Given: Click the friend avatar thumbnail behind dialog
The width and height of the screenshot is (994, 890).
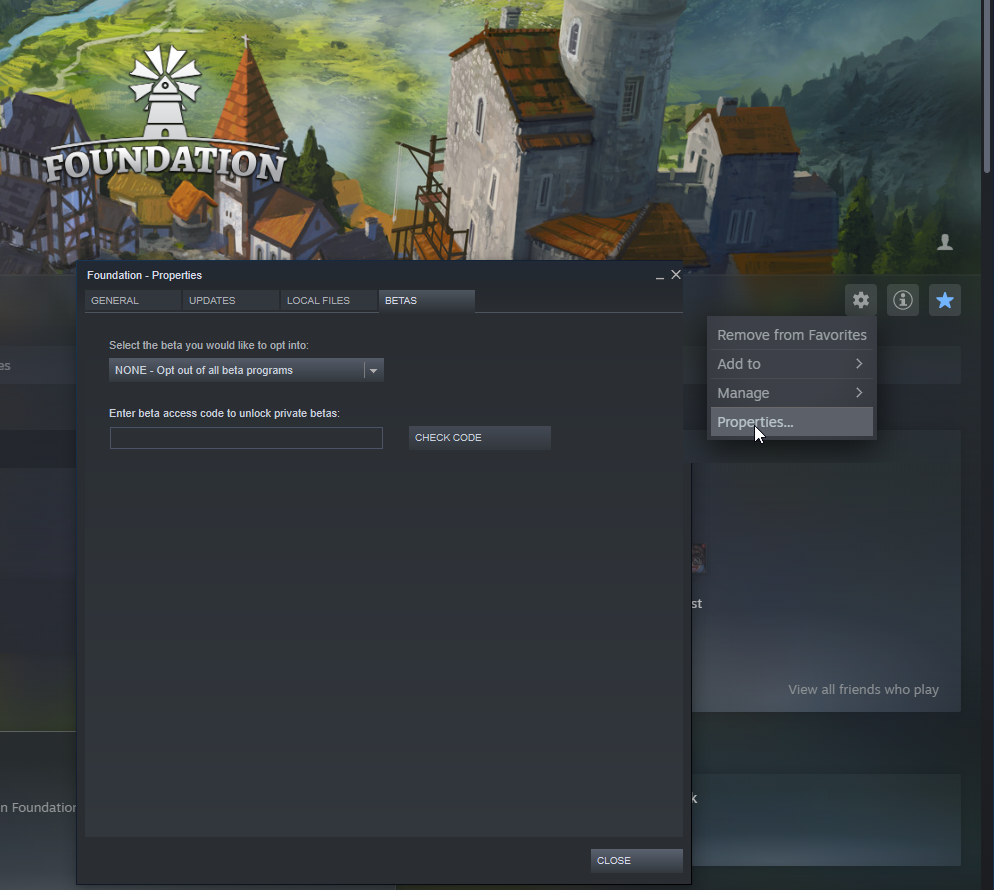Looking at the screenshot, I should (699, 558).
